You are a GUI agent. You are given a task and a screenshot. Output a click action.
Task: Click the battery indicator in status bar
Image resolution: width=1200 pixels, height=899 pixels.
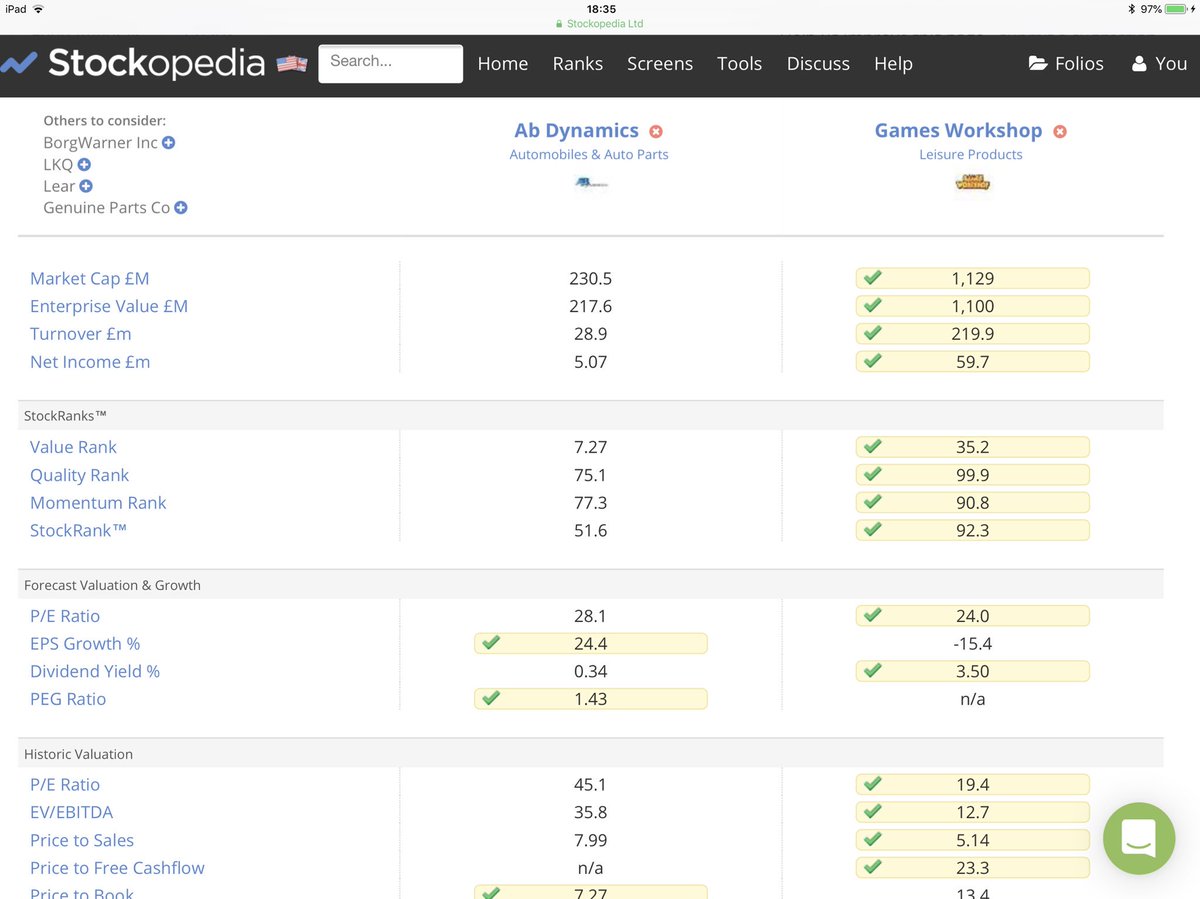(1178, 9)
